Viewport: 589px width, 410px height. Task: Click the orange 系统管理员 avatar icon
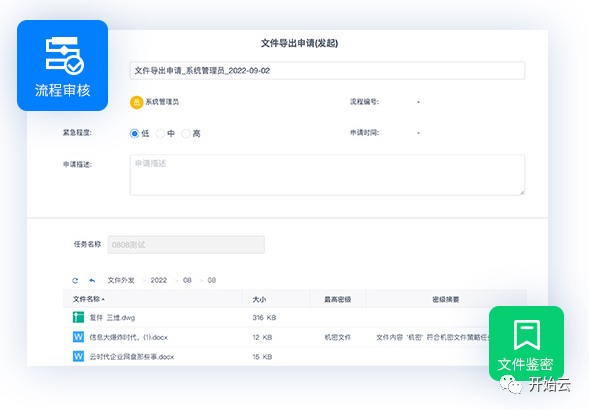136,102
